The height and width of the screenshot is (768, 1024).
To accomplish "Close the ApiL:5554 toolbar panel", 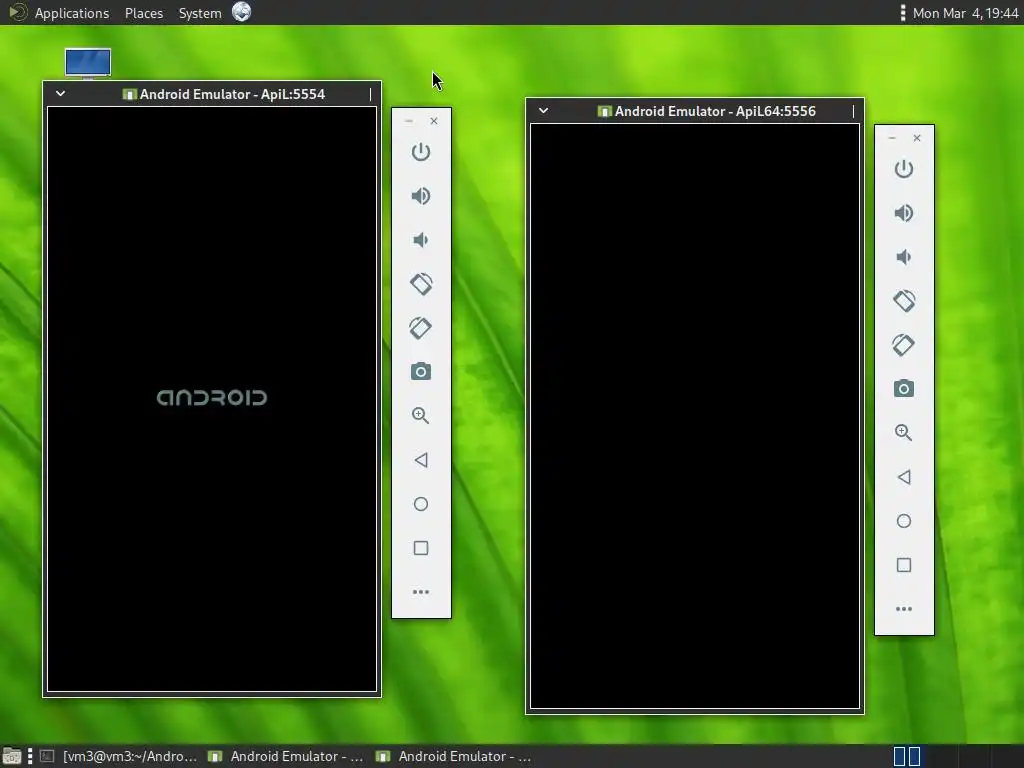I will click(x=434, y=121).
